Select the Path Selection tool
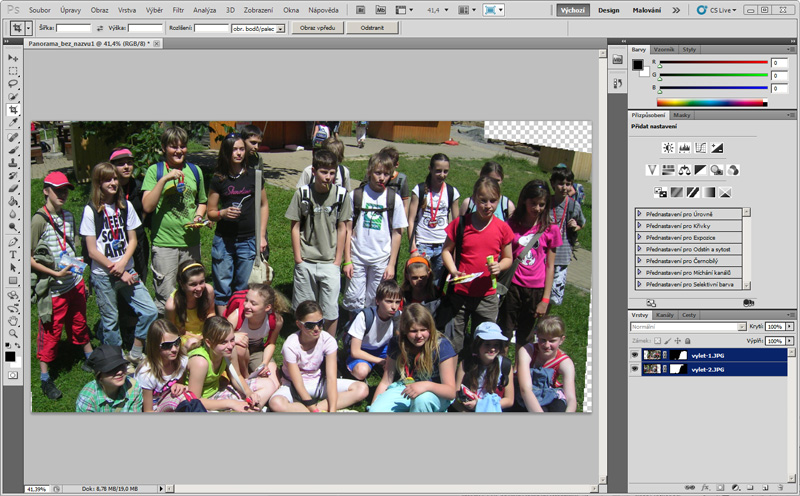Viewport: 800px width, 496px height. coord(13,267)
